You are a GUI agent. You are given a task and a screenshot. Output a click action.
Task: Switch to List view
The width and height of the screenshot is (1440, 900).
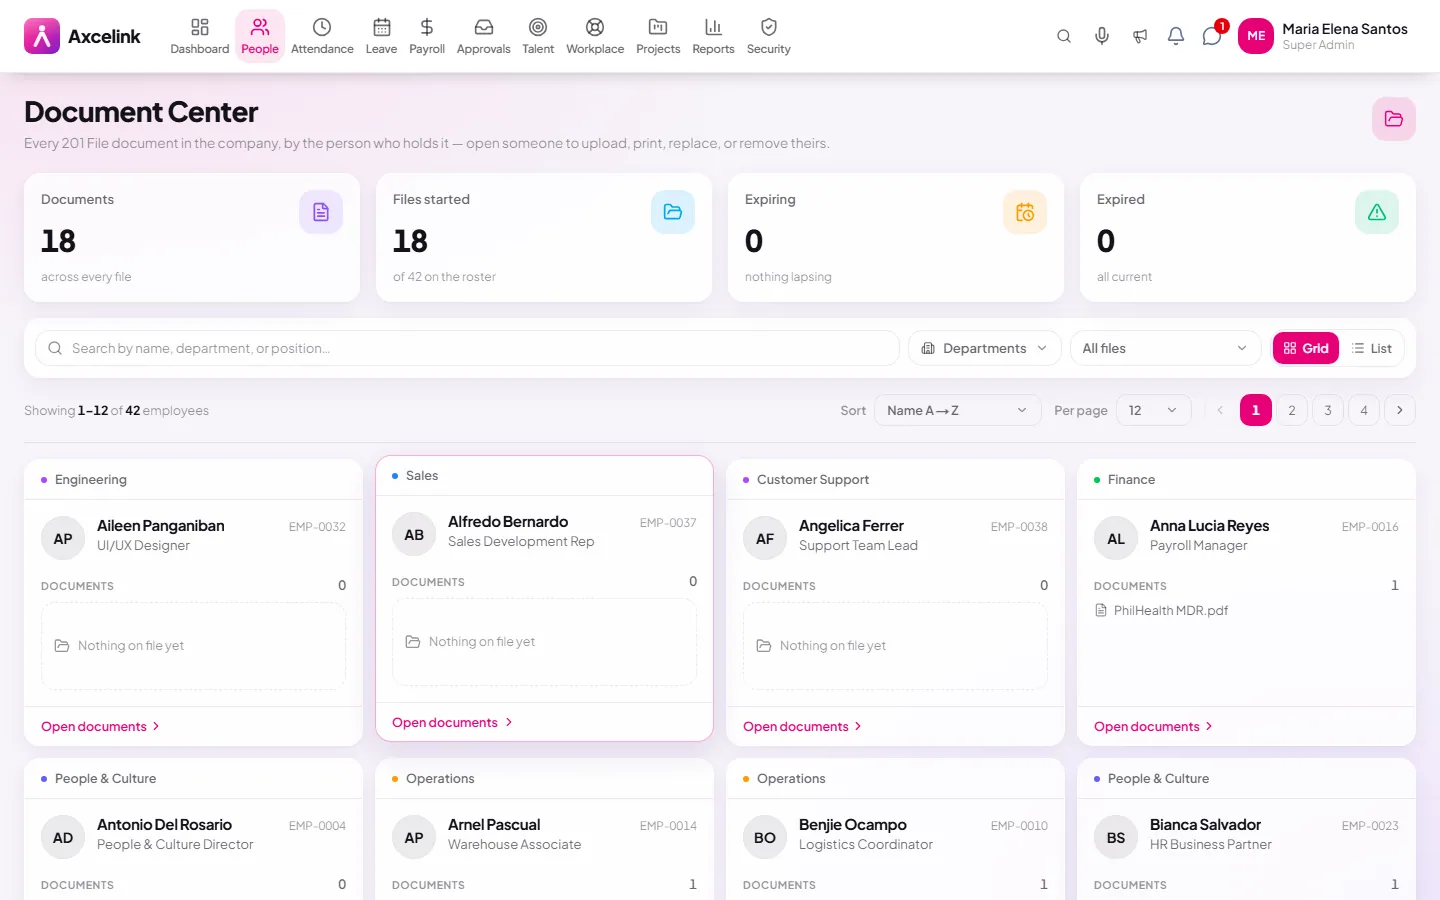click(1372, 348)
